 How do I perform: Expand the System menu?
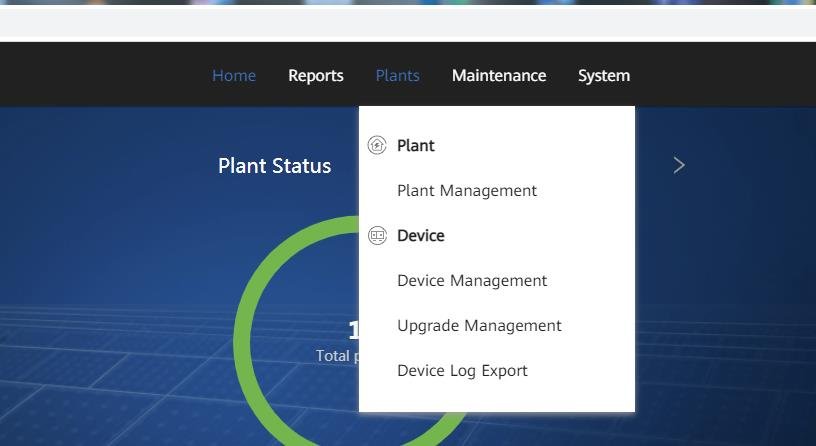pos(604,76)
